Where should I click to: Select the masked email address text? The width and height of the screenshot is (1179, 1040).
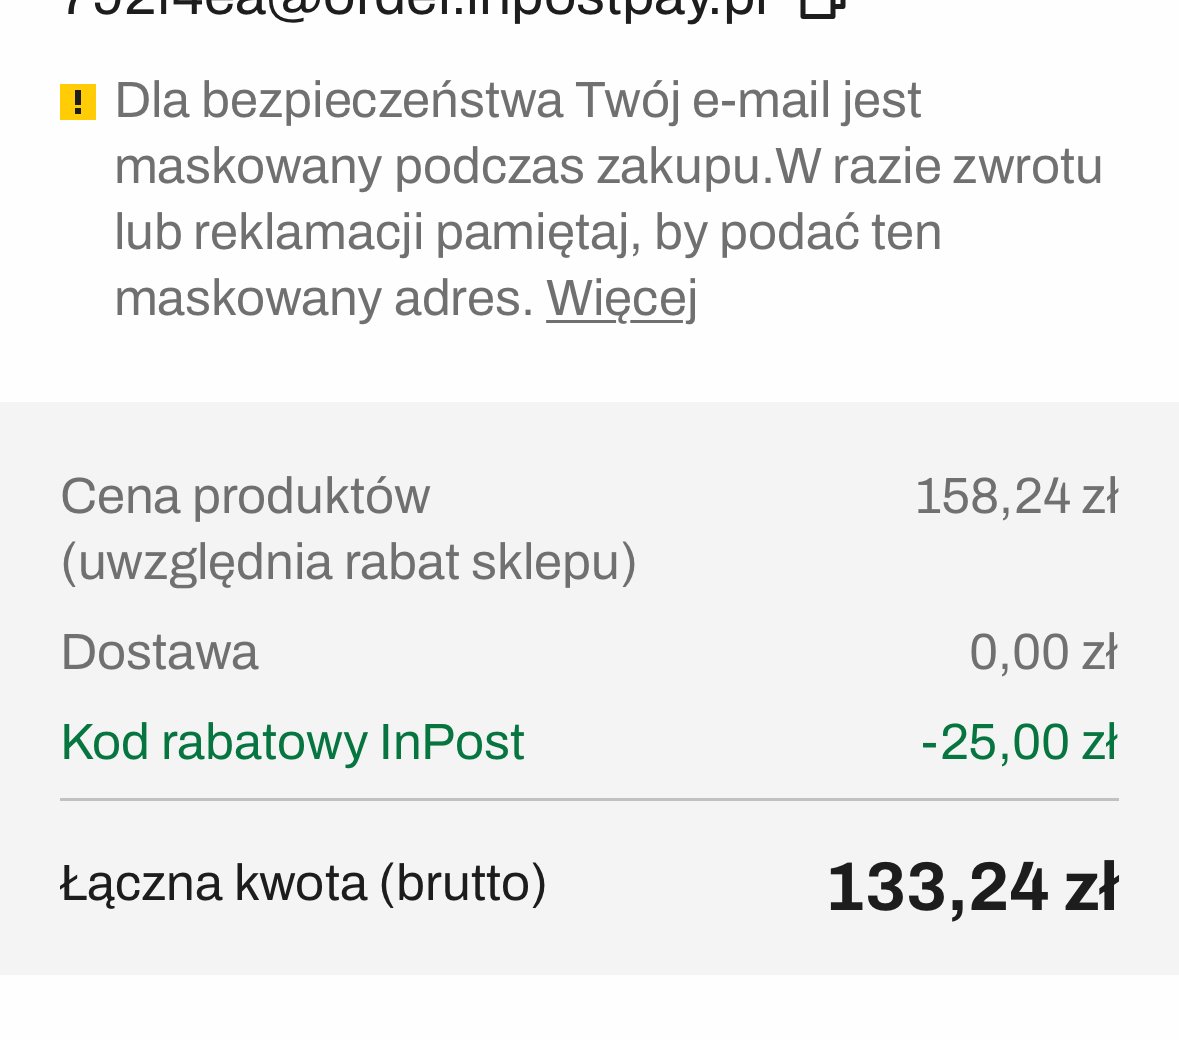[416, 8]
